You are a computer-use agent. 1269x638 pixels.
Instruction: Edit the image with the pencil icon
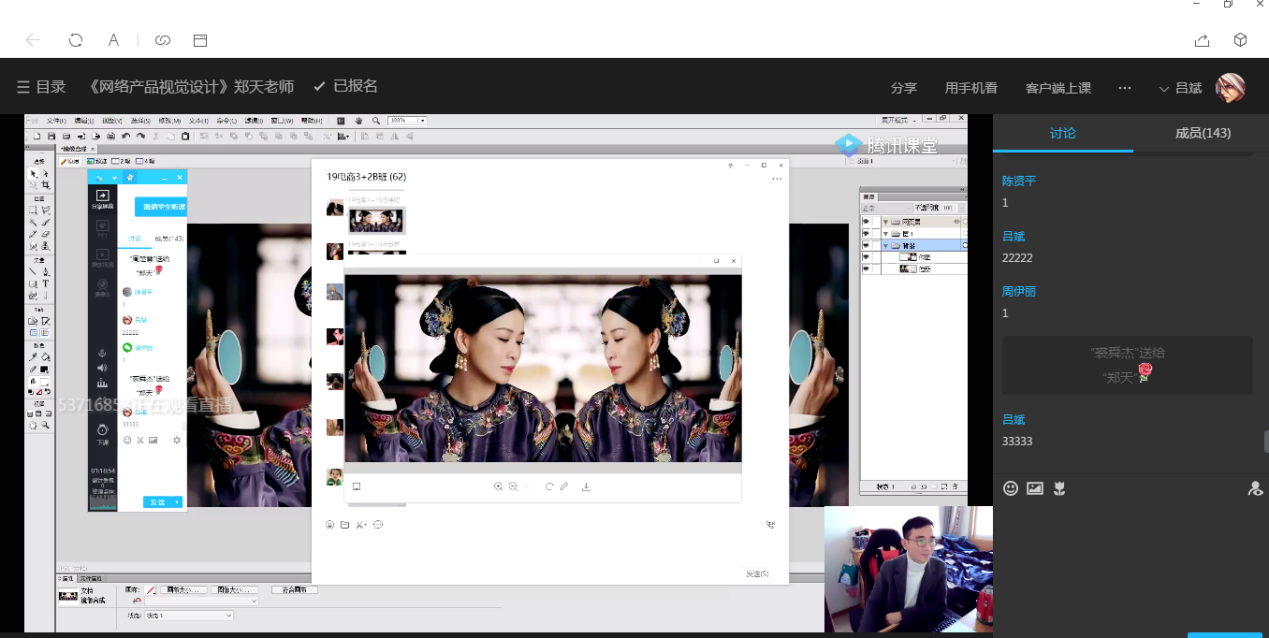(x=564, y=486)
